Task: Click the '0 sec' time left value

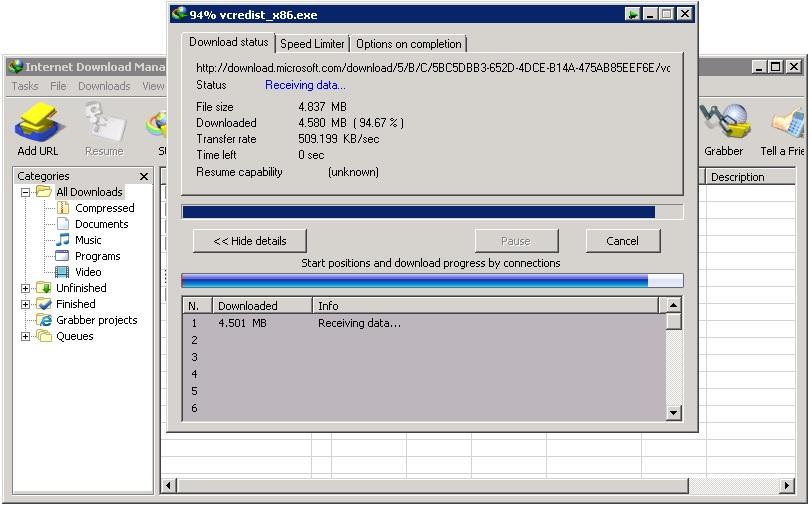Action: (x=311, y=154)
